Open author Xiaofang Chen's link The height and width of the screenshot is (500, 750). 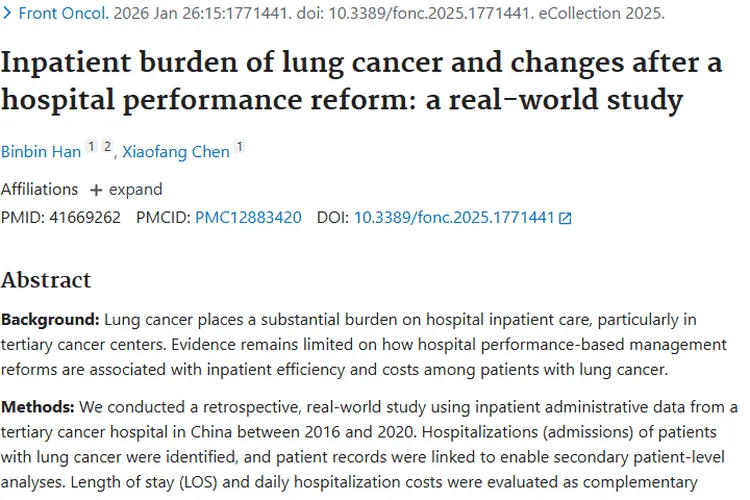[x=176, y=152]
